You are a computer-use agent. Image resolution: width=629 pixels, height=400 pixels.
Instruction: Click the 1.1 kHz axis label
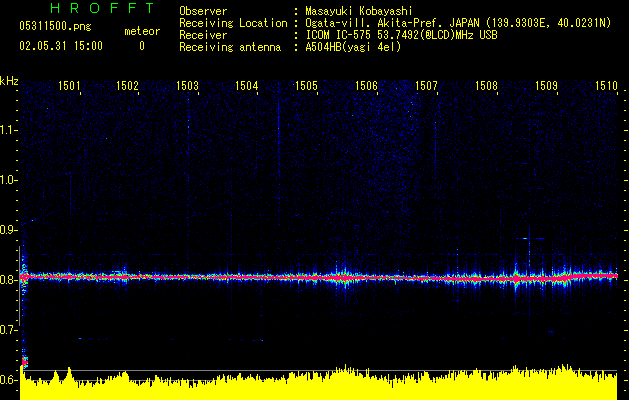click(x=8, y=130)
